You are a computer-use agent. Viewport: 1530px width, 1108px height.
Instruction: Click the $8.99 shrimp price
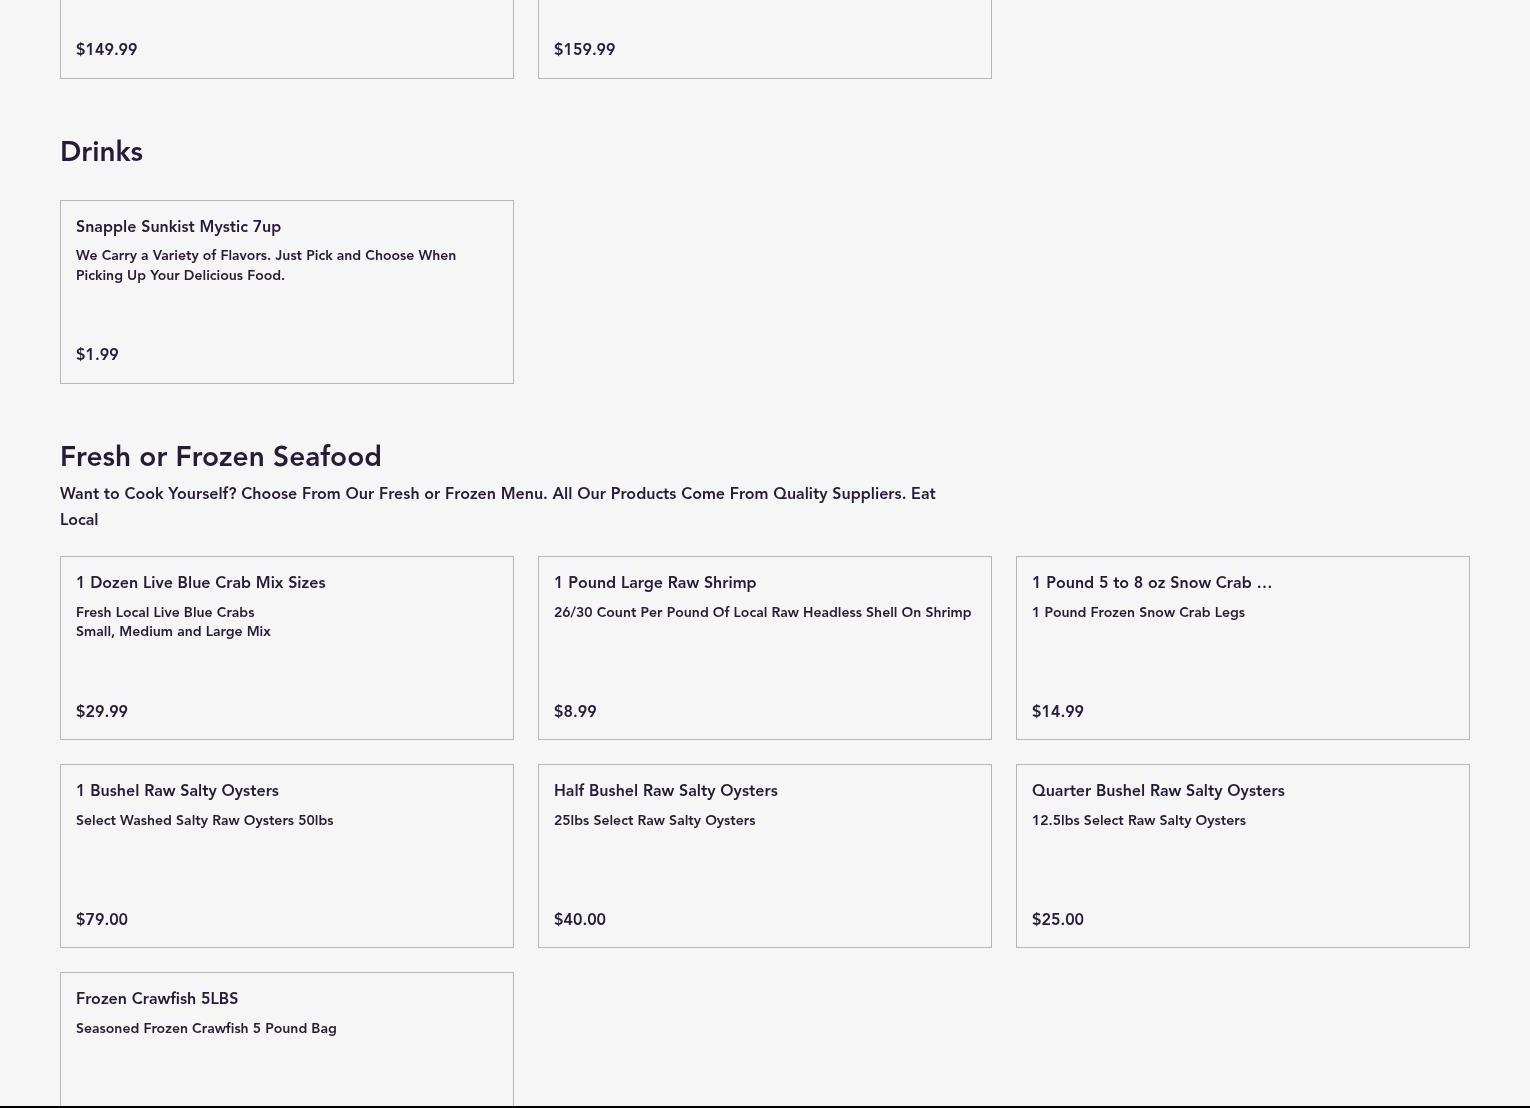pos(575,712)
